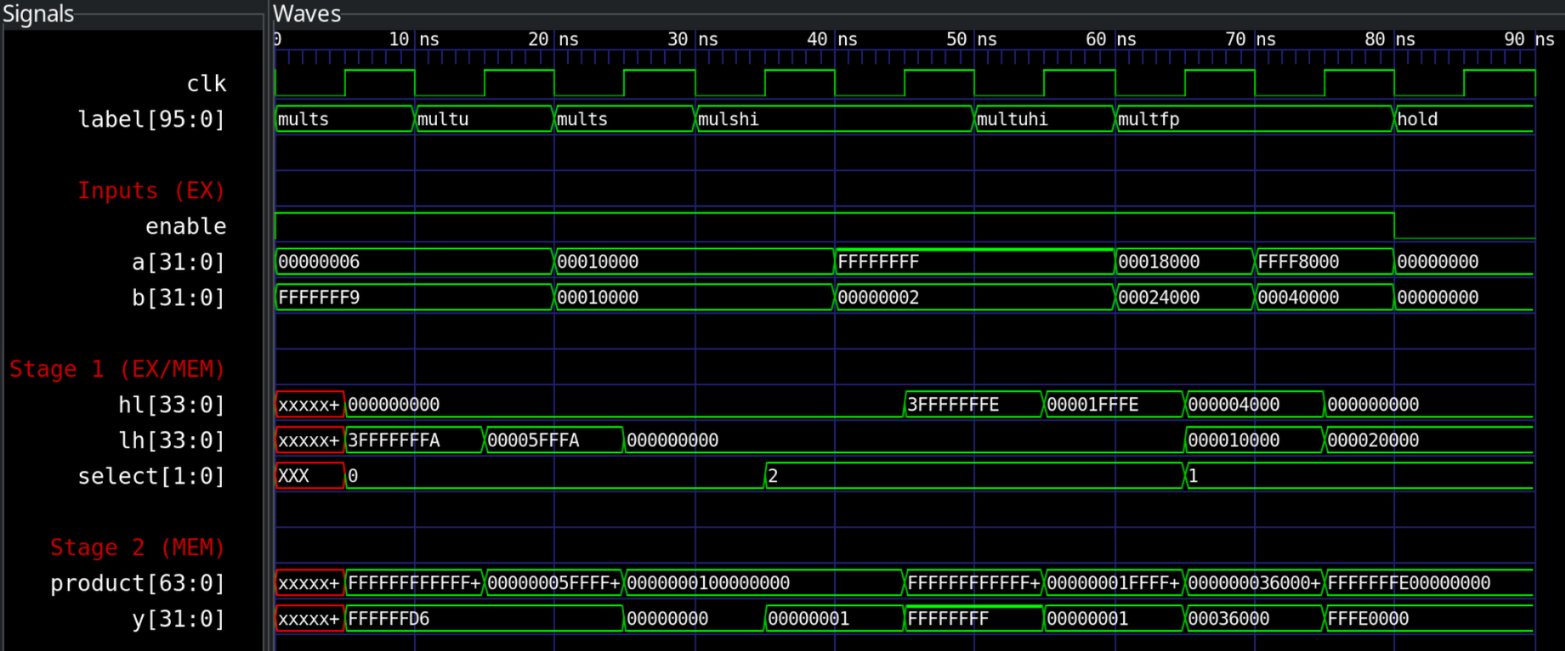Click the 10 ns time marker label

[x=414, y=39]
